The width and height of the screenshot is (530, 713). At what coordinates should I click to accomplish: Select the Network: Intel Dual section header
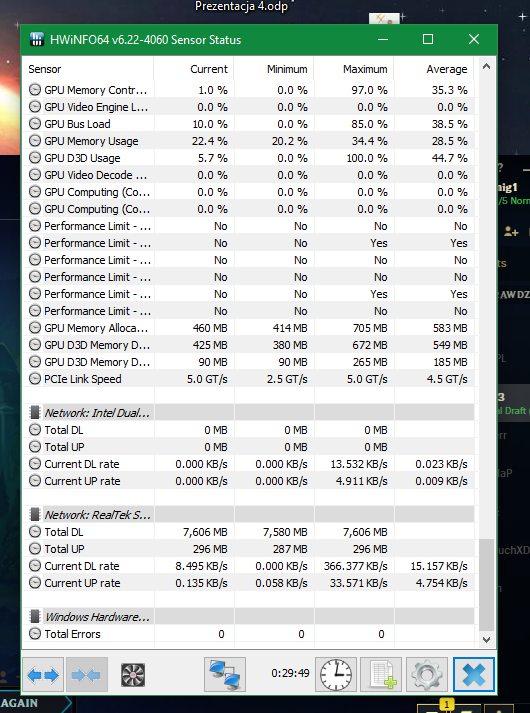click(248, 412)
